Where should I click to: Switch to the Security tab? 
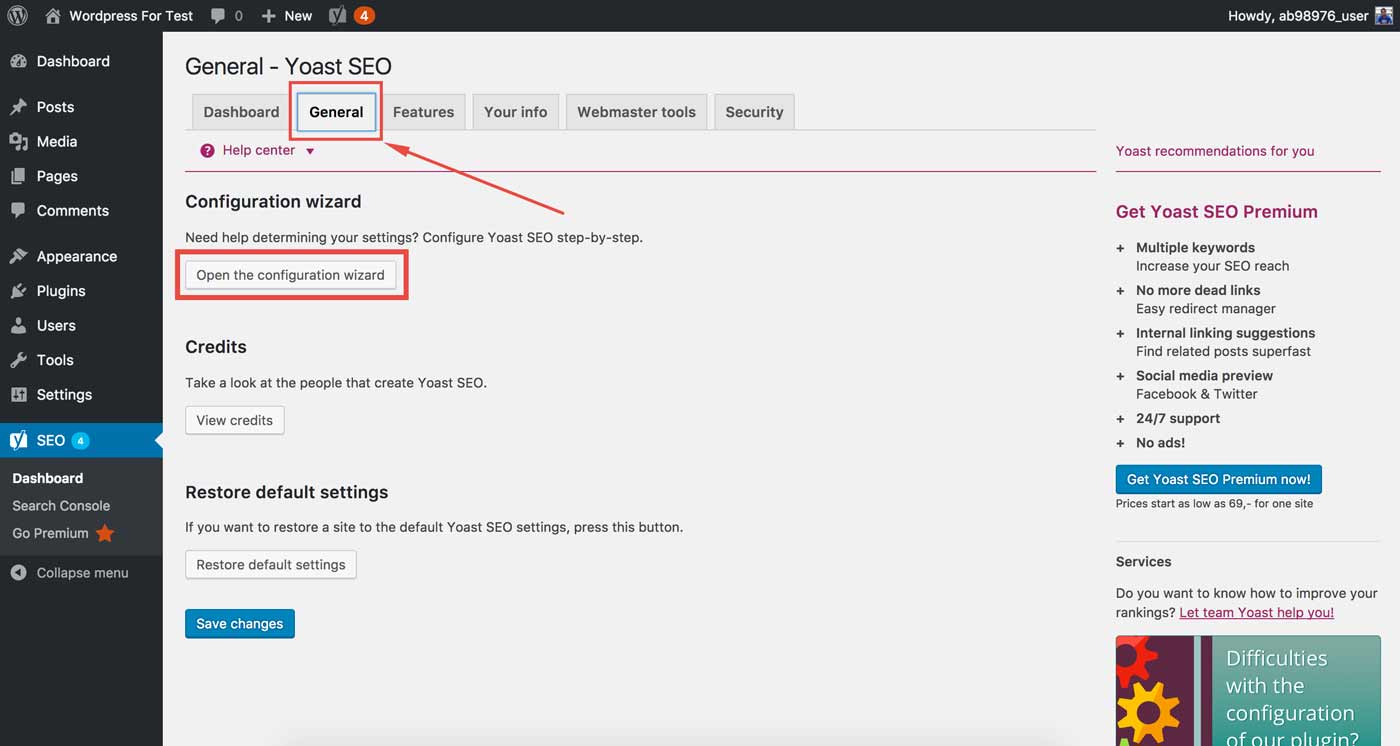click(754, 112)
